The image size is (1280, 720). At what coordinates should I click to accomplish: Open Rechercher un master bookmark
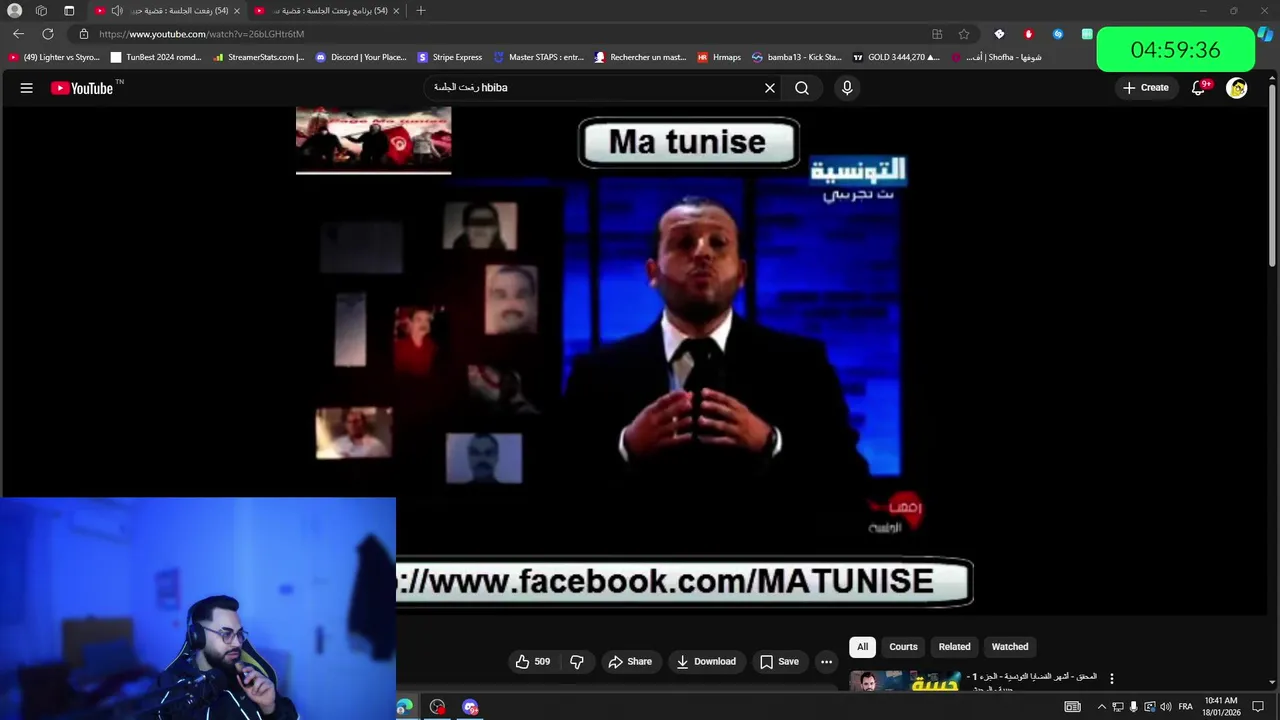[641, 58]
